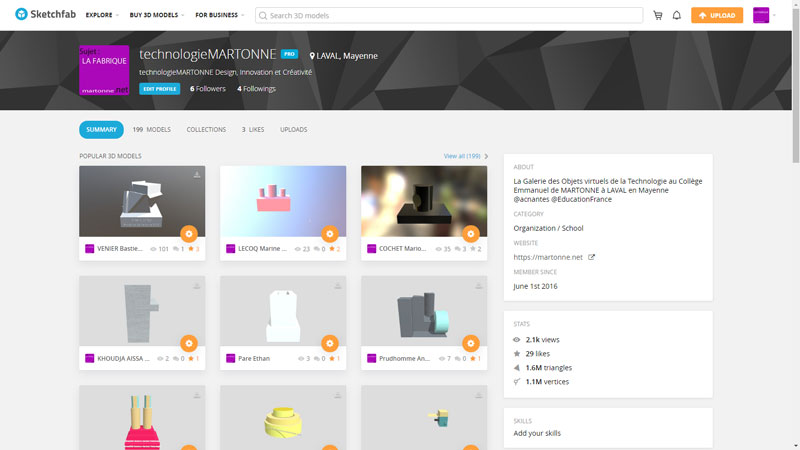Image resolution: width=800 pixels, height=450 pixels.
Task: Click the 2.1k views stat
Action: coord(542,340)
